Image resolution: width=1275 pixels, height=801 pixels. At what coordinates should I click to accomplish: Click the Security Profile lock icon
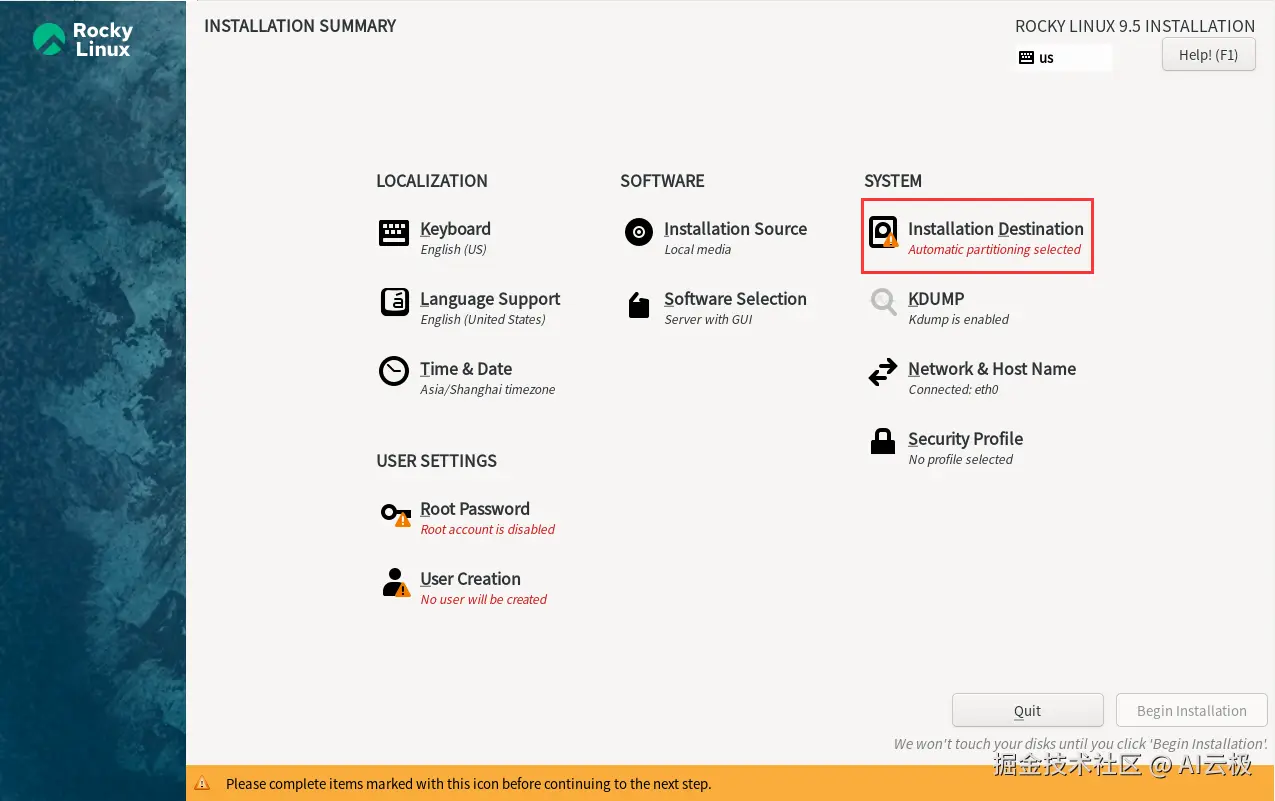(883, 441)
